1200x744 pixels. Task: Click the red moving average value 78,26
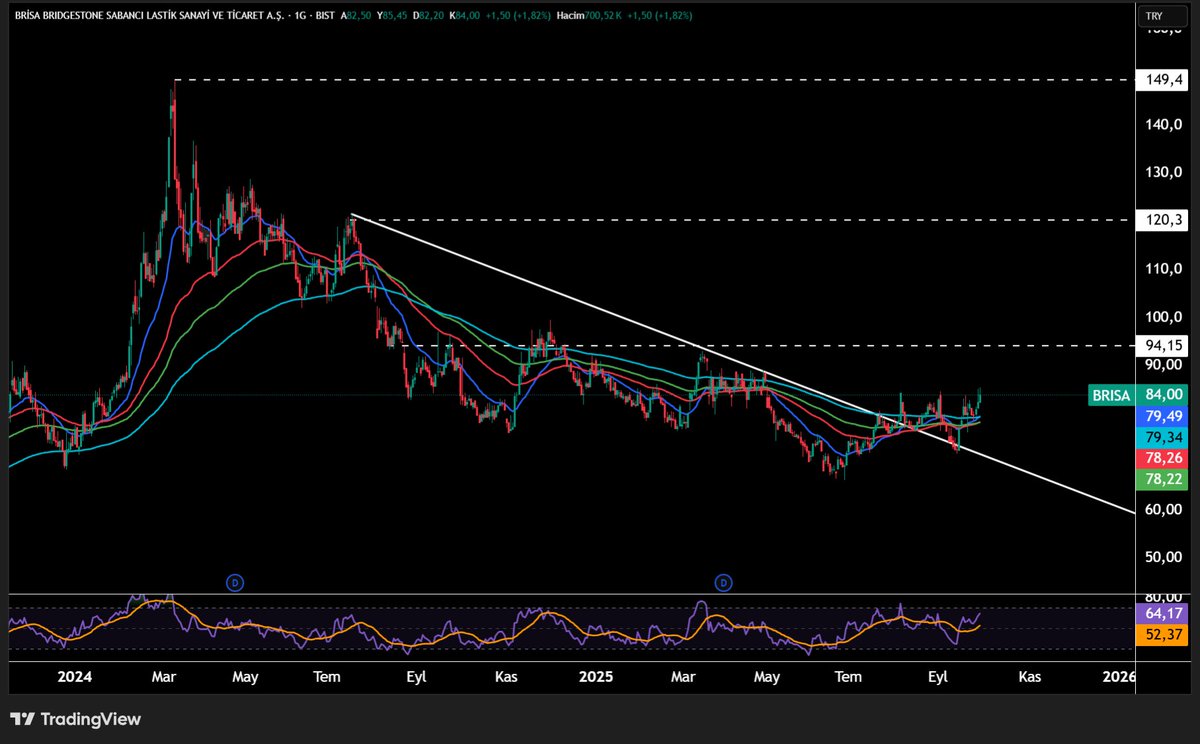point(1164,458)
